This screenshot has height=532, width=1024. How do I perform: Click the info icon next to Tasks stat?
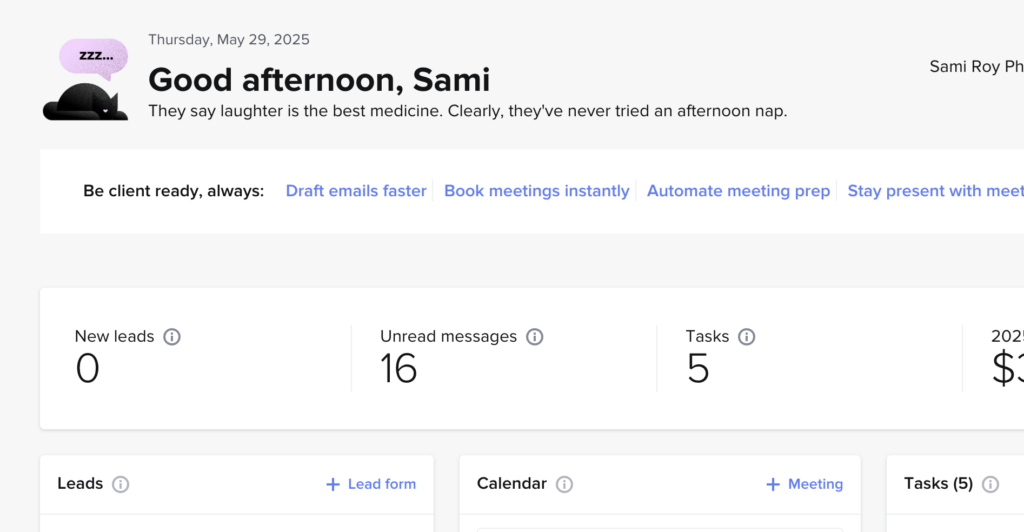point(746,337)
